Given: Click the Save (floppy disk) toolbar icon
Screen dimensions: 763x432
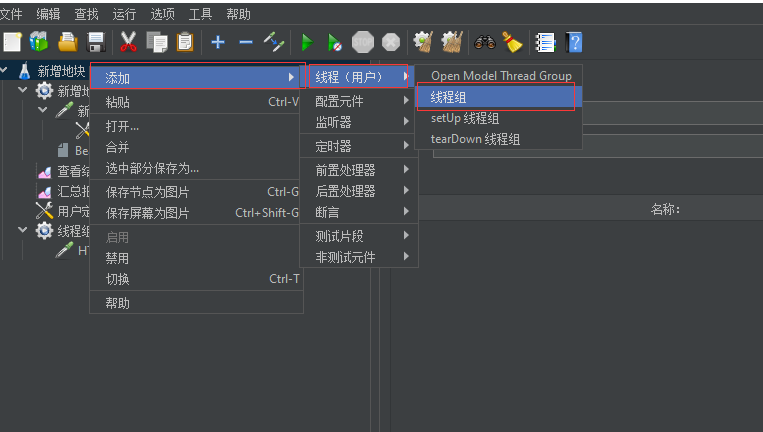Looking at the screenshot, I should point(97,42).
